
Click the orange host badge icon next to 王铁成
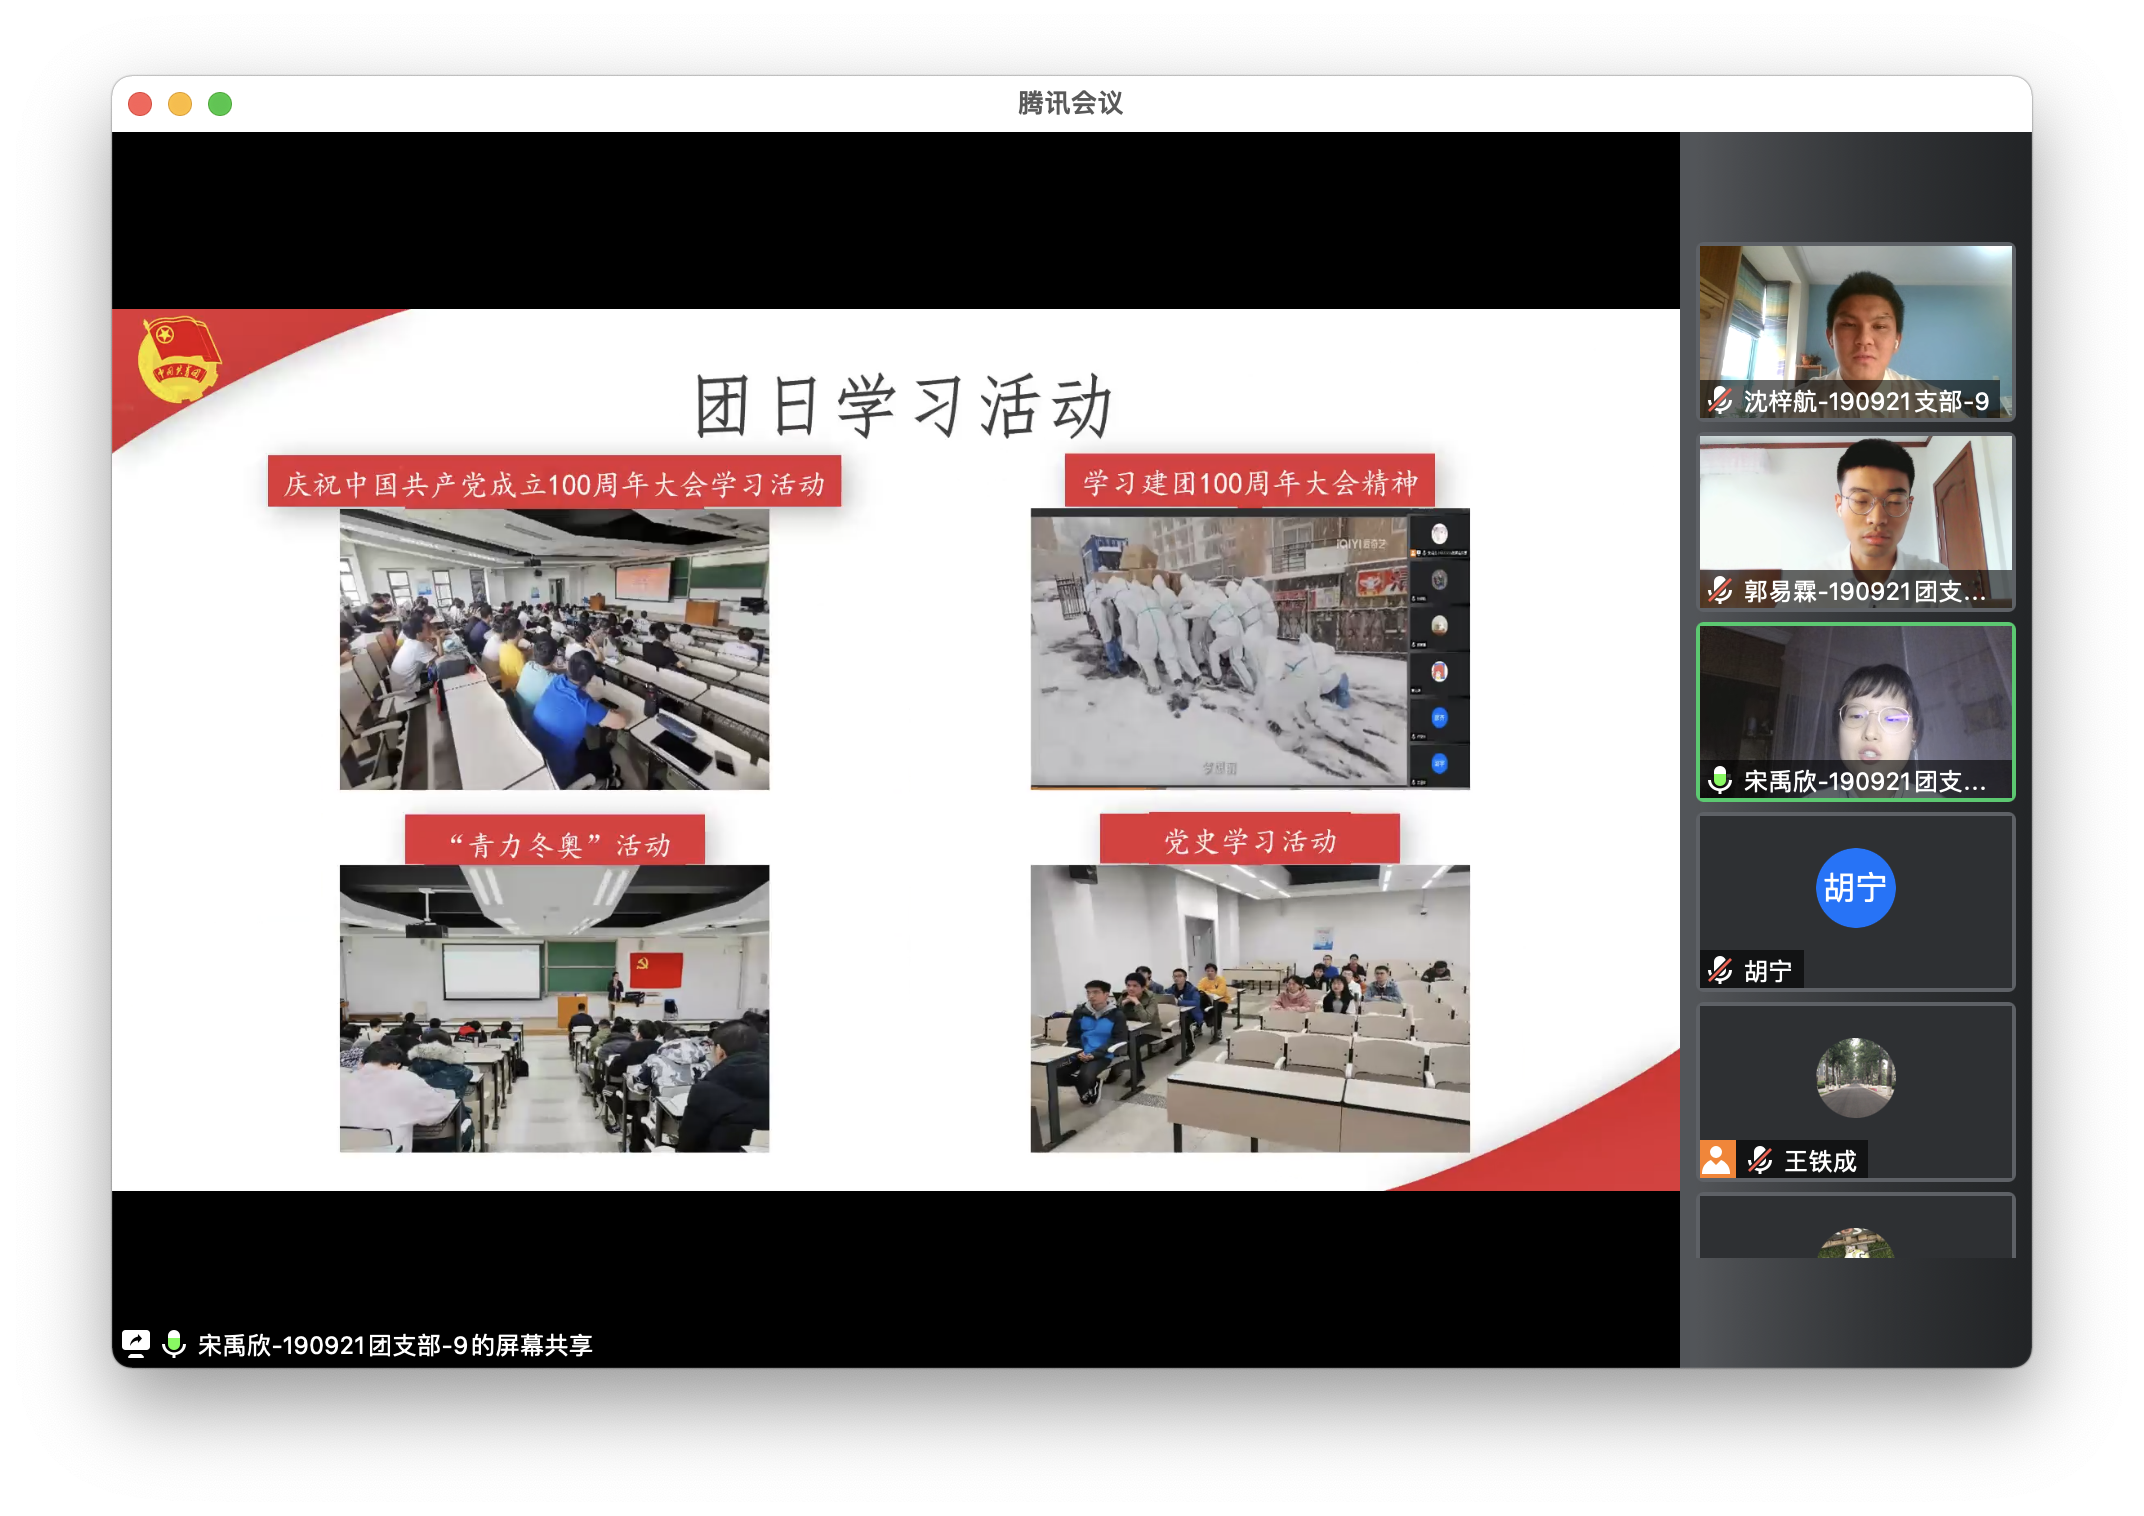[x=1717, y=1160]
